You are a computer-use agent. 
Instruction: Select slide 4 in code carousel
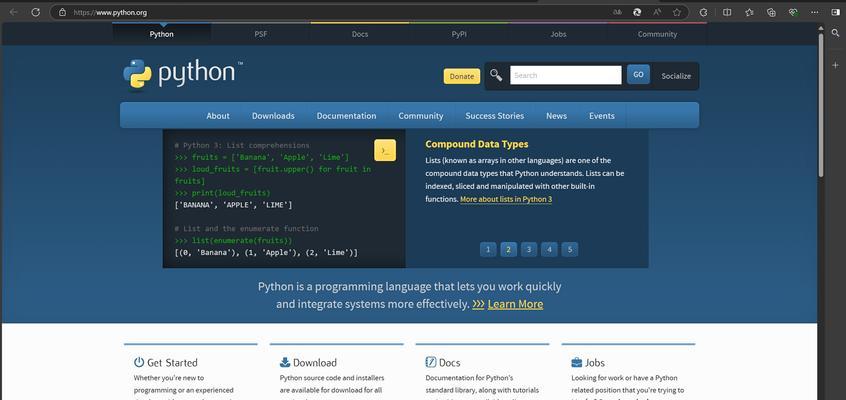point(549,249)
